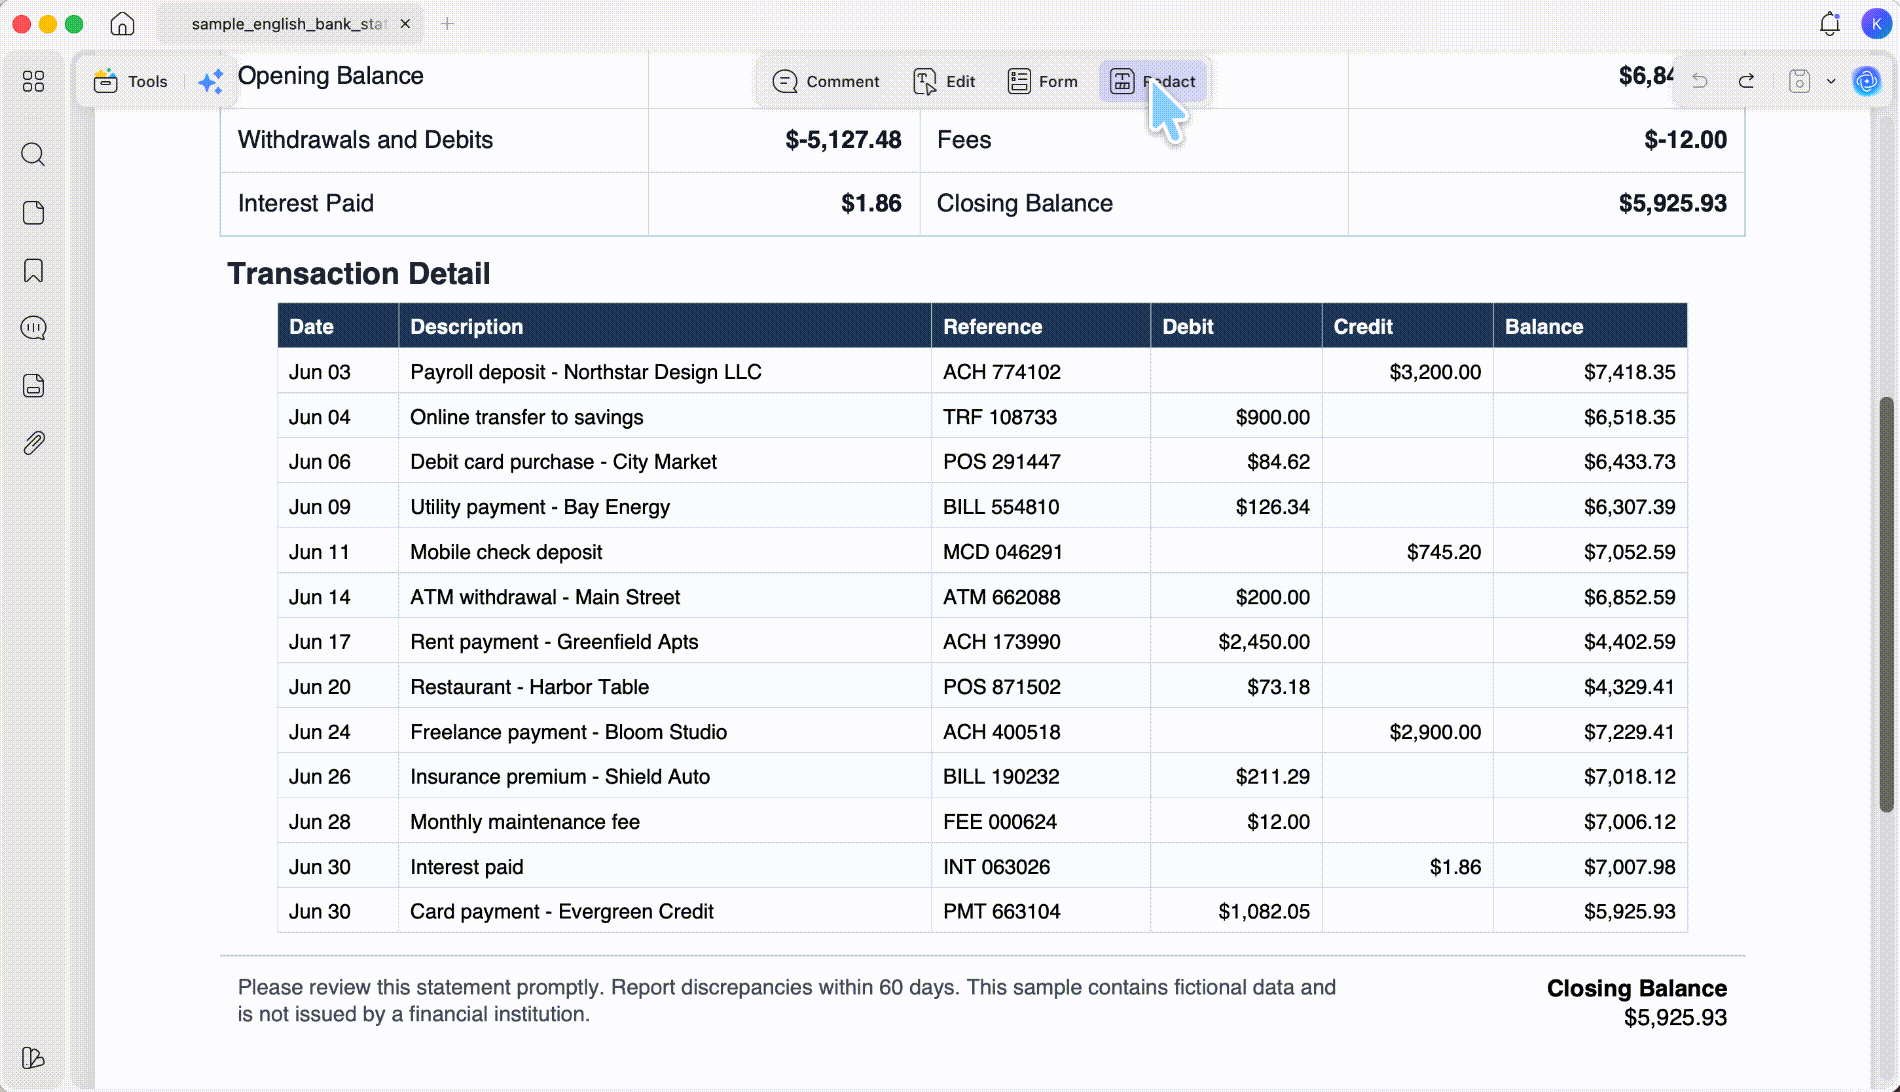1900x1092 pixels.
Task: Switch to Edit mode
Action: (944, 81)
